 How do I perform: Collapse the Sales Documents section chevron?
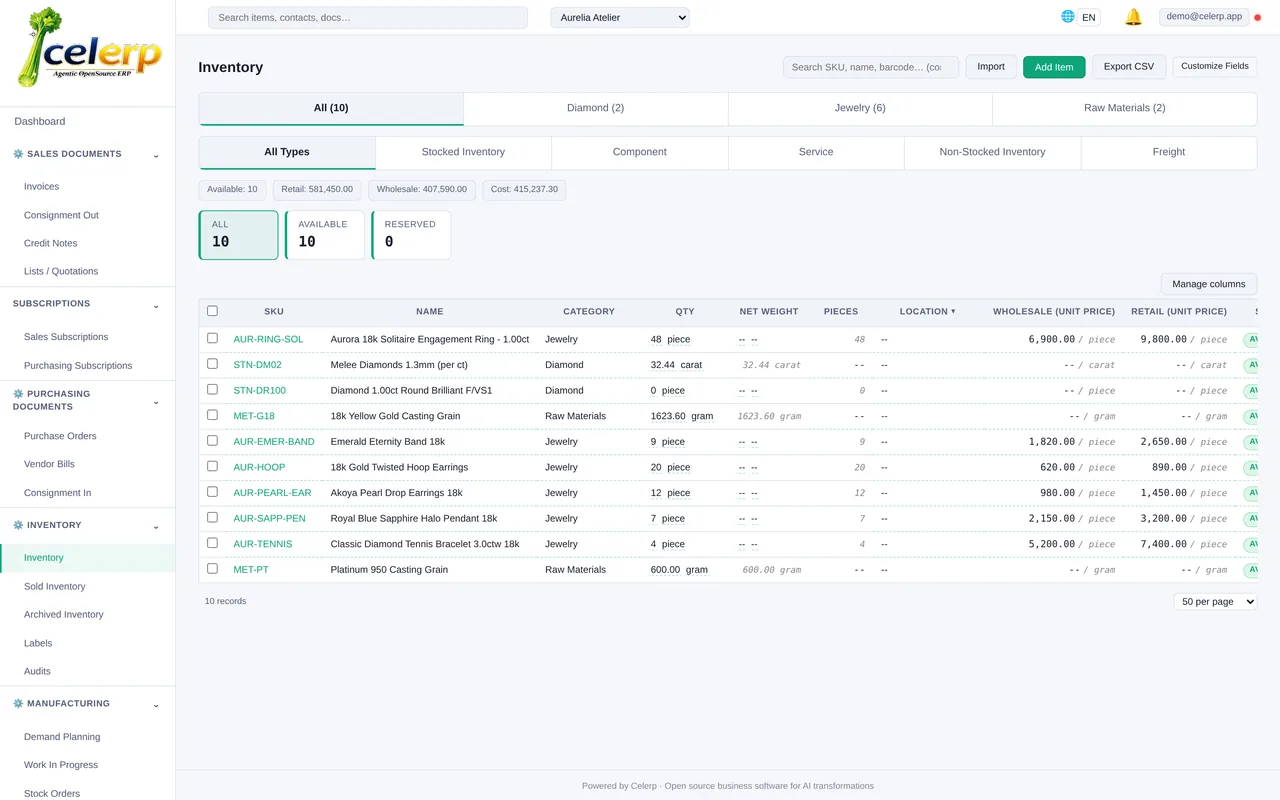tap(156, 155)
